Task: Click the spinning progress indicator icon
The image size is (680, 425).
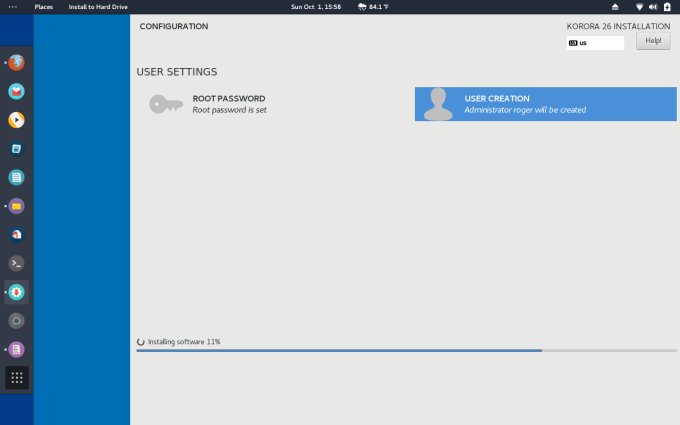Action: click(x=141, y=342)
